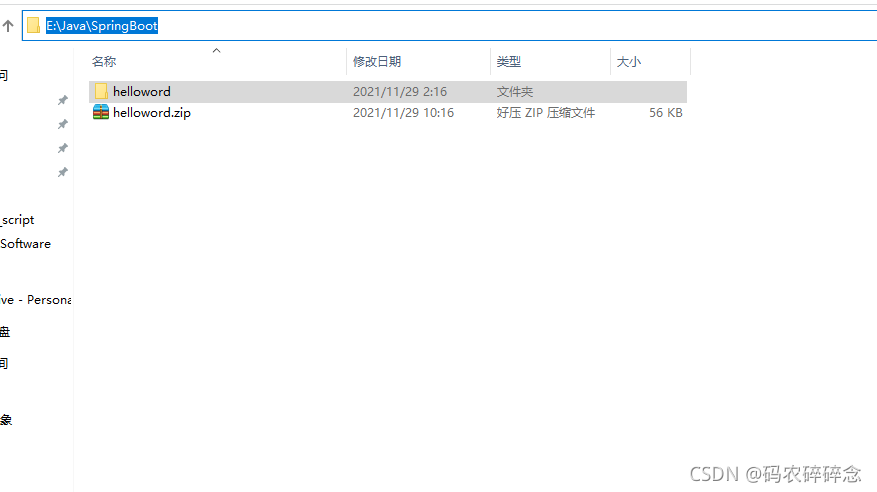Click the fourth pin icon in sidebar
The width and height of the screenshot is (877, 492).
63,172
